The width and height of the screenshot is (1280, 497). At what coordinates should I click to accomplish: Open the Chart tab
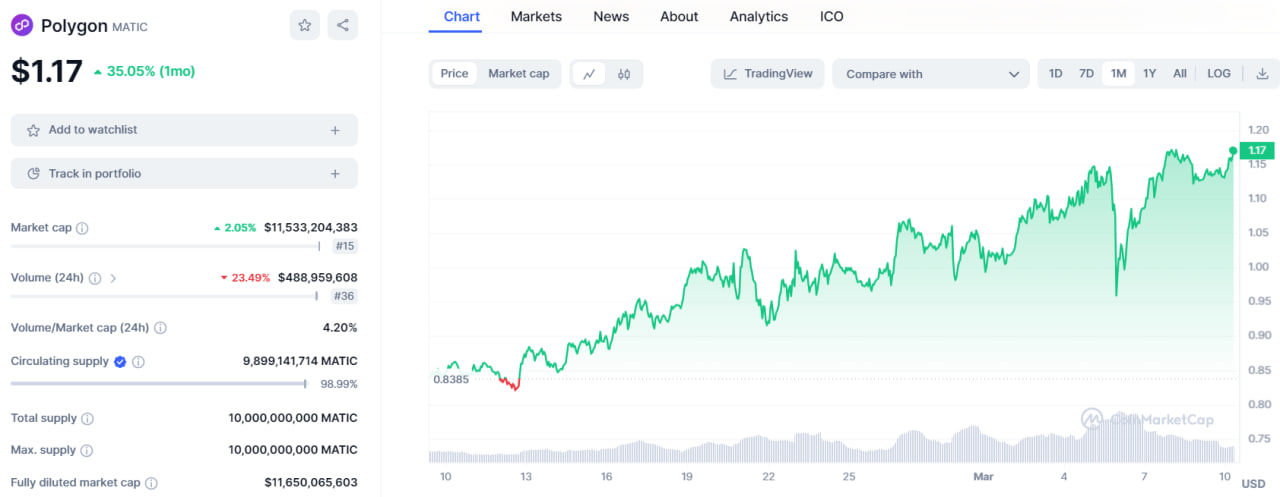pyautogui.click(x=462, y=16)
